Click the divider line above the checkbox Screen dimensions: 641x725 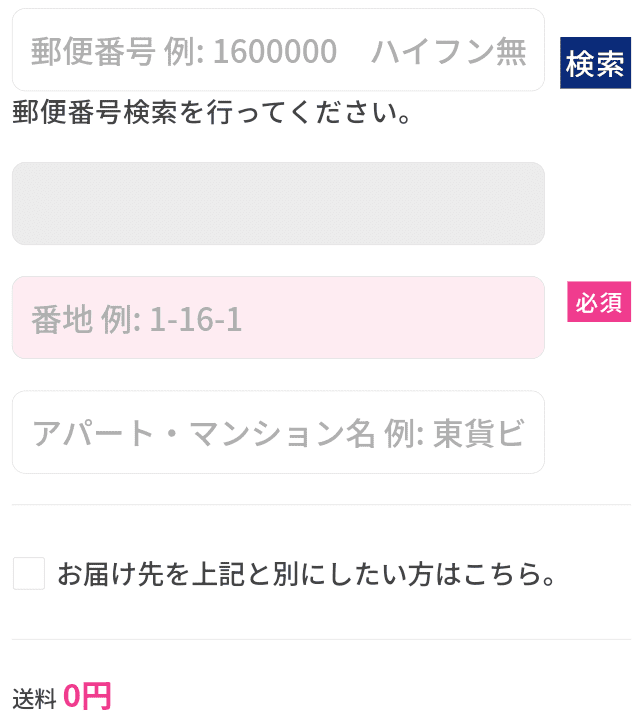click(x=321, y=505)
